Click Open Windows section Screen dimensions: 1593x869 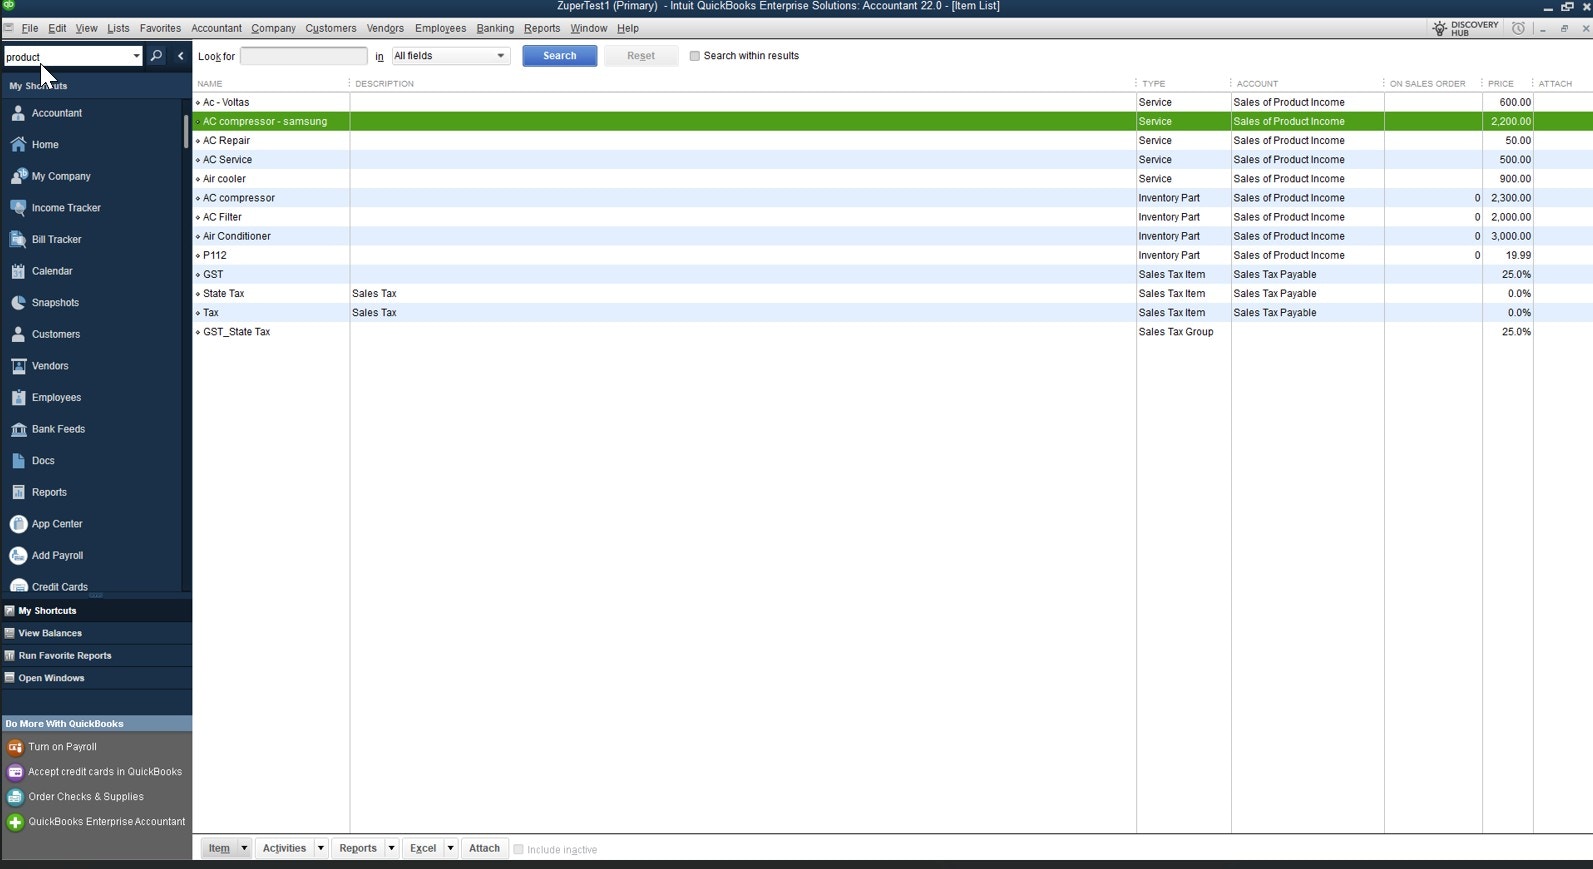pos(96,678)
